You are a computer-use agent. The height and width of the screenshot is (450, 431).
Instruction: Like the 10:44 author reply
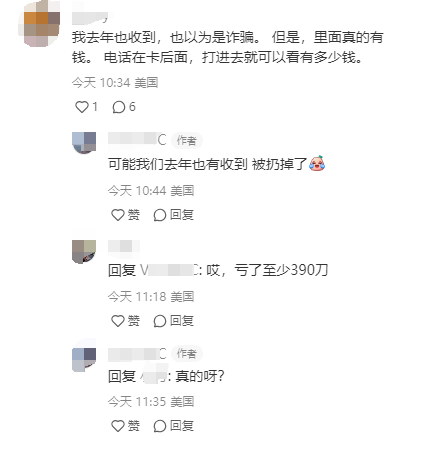(125, 215)
